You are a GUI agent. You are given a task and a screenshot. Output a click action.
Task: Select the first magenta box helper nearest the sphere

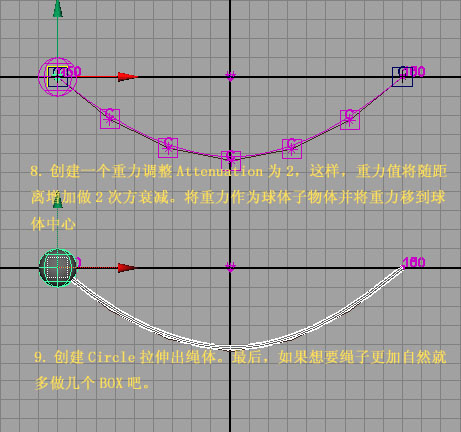click(x=110, y=119)
